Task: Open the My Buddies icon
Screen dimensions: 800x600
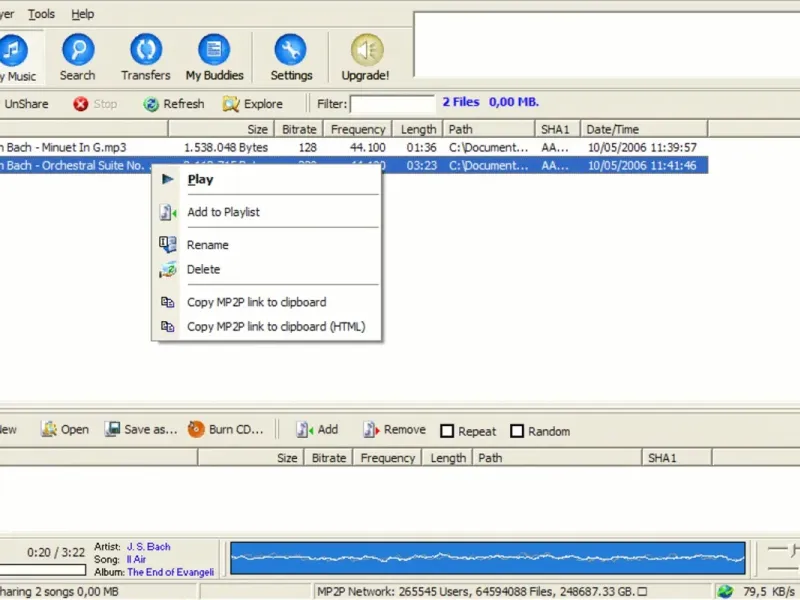Action: click(214, 50)
